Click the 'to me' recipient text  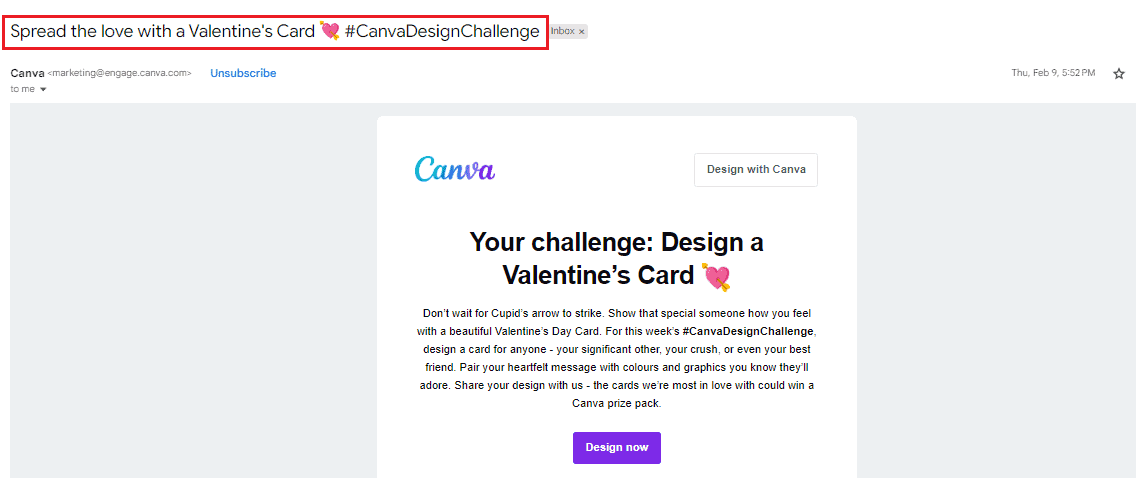(x=23, y=90)
